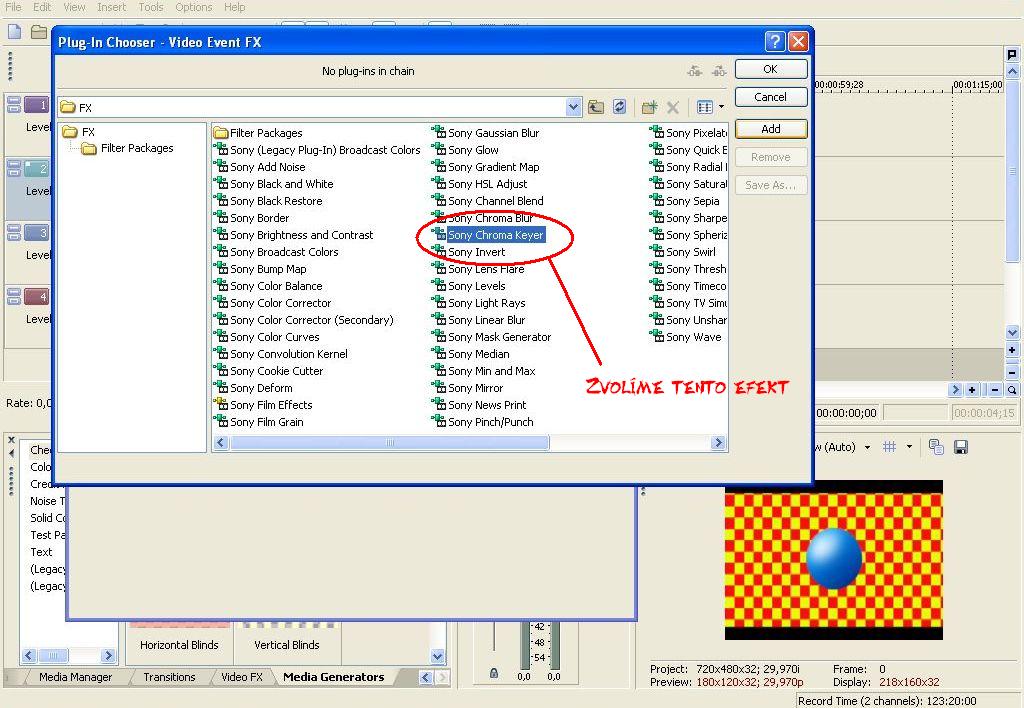Click the FX folder icon in the tree
Image resolution: width=1024 pixels, height=708 pixels.
pos(70,132)
